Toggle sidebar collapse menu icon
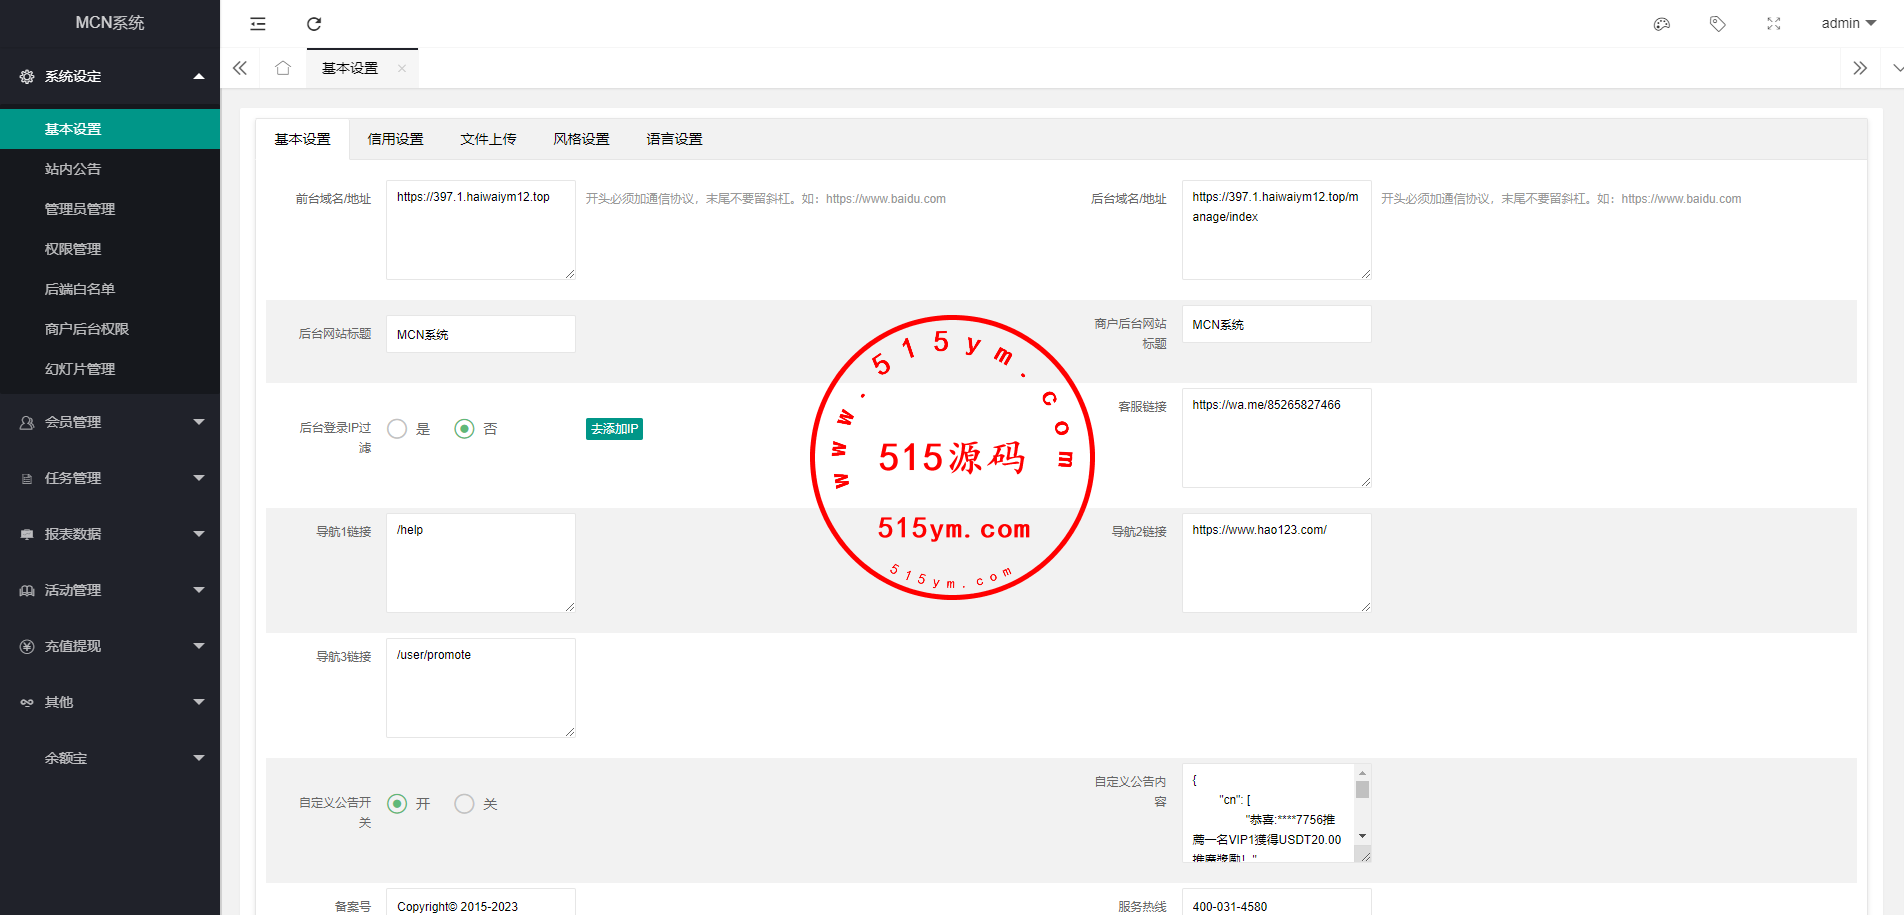This screenshot has height=915, width=1904. [258, 24]
